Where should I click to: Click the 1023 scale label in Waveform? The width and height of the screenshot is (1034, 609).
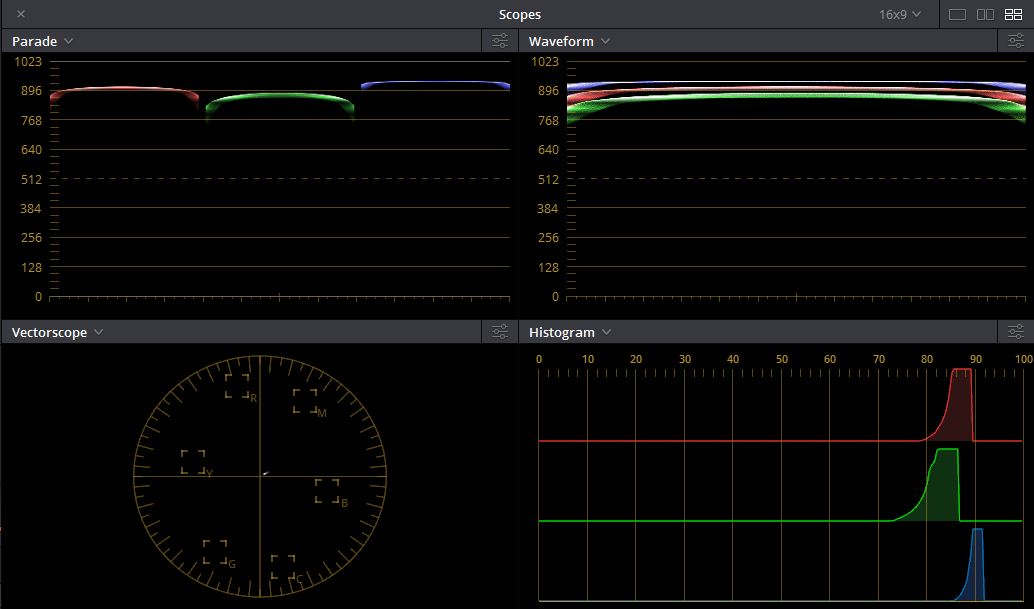(x=545, y=62)
